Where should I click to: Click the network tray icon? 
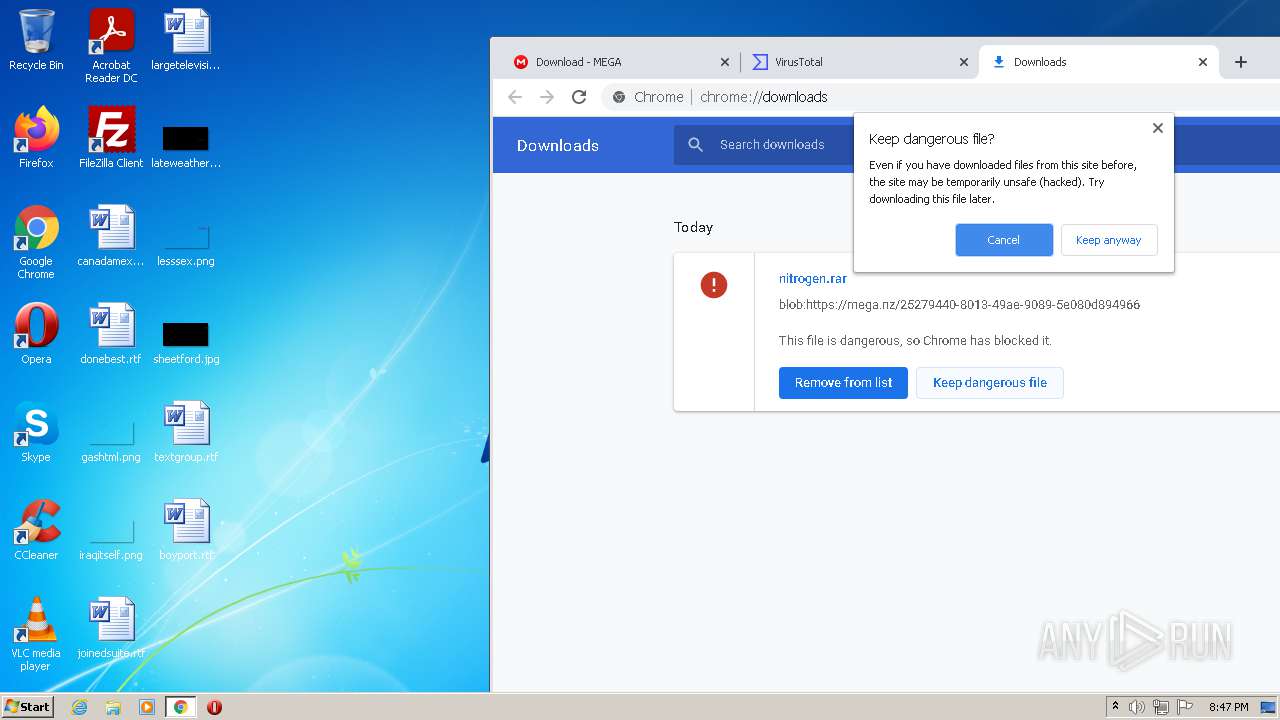[x=1161, y=707]
